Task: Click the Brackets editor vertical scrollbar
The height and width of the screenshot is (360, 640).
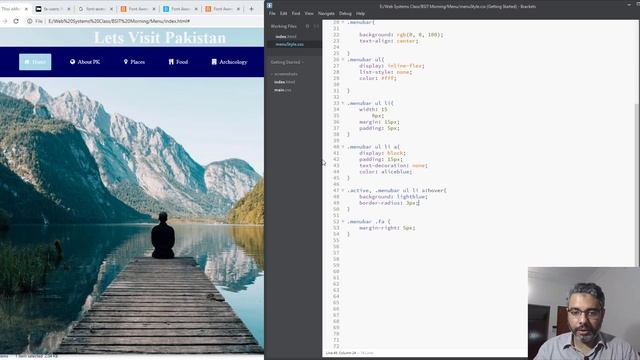Action: (637, 185)
